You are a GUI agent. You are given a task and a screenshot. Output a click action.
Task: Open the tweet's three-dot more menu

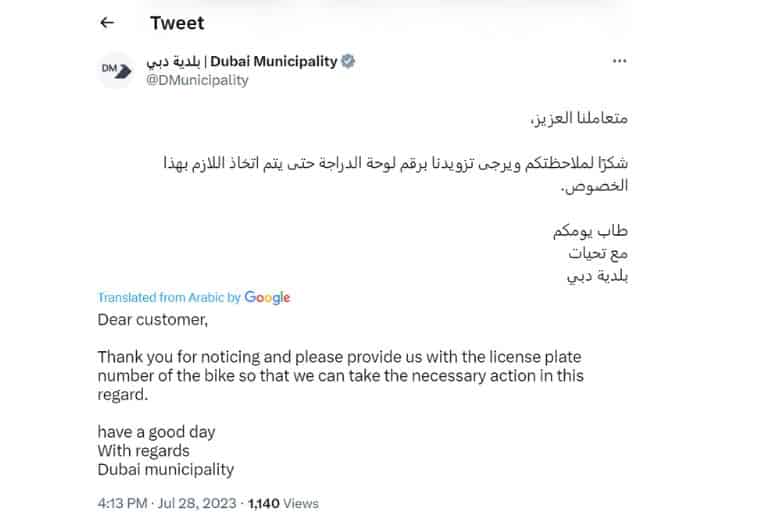click(619, 62)
